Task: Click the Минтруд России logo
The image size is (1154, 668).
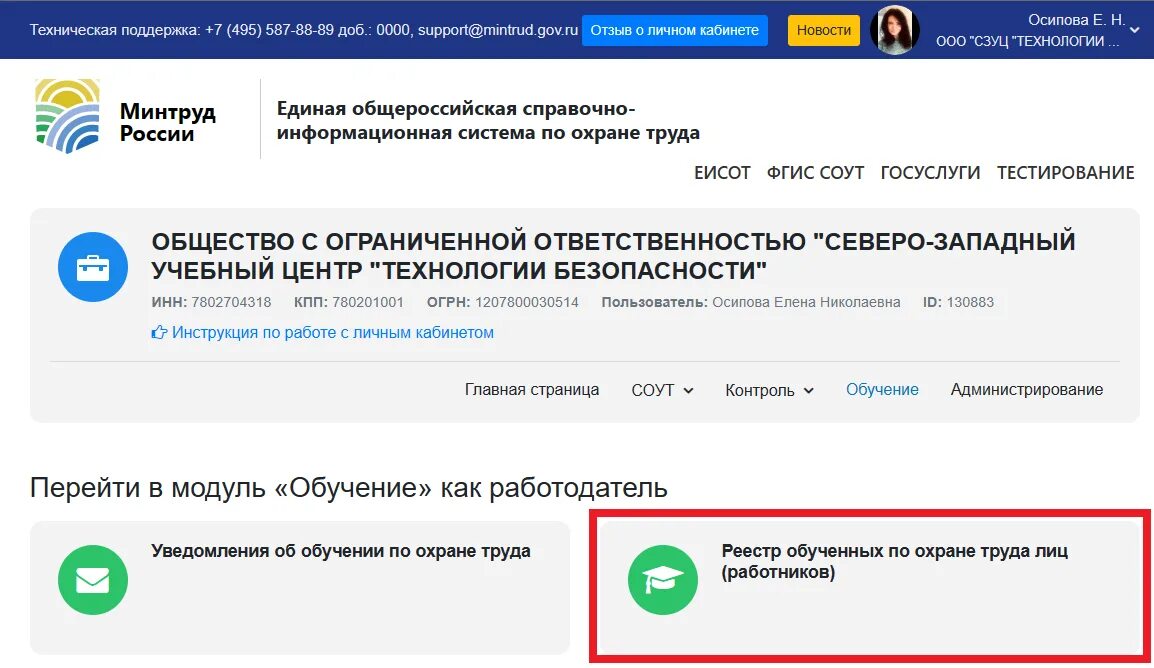Action: tap(126, 116)
